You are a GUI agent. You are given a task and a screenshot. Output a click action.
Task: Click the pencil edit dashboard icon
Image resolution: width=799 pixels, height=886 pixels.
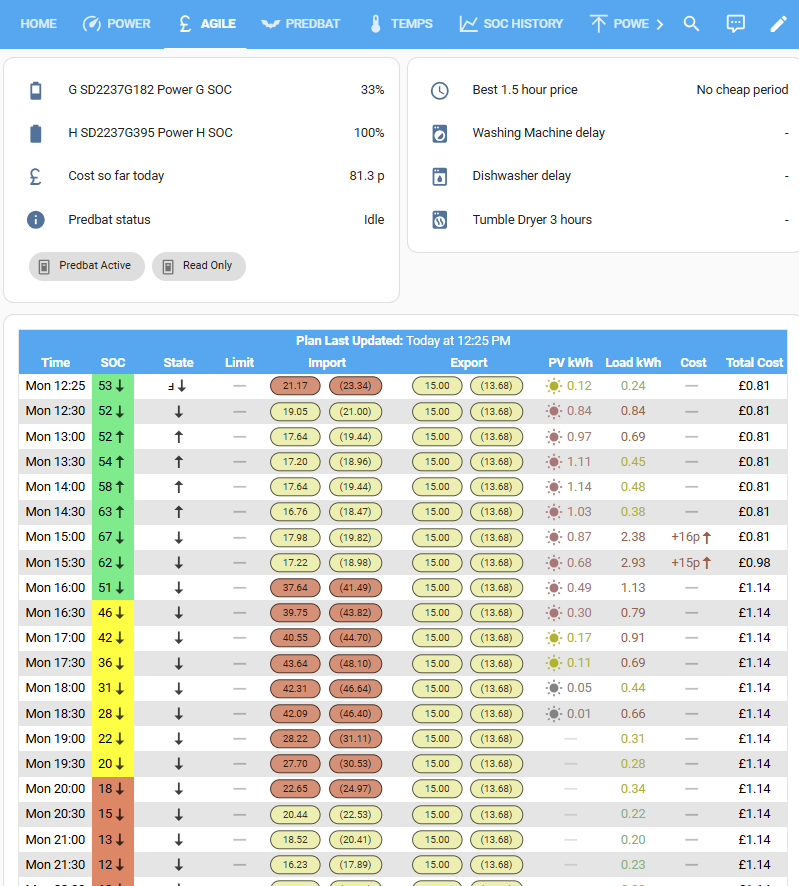click(779, 24)
